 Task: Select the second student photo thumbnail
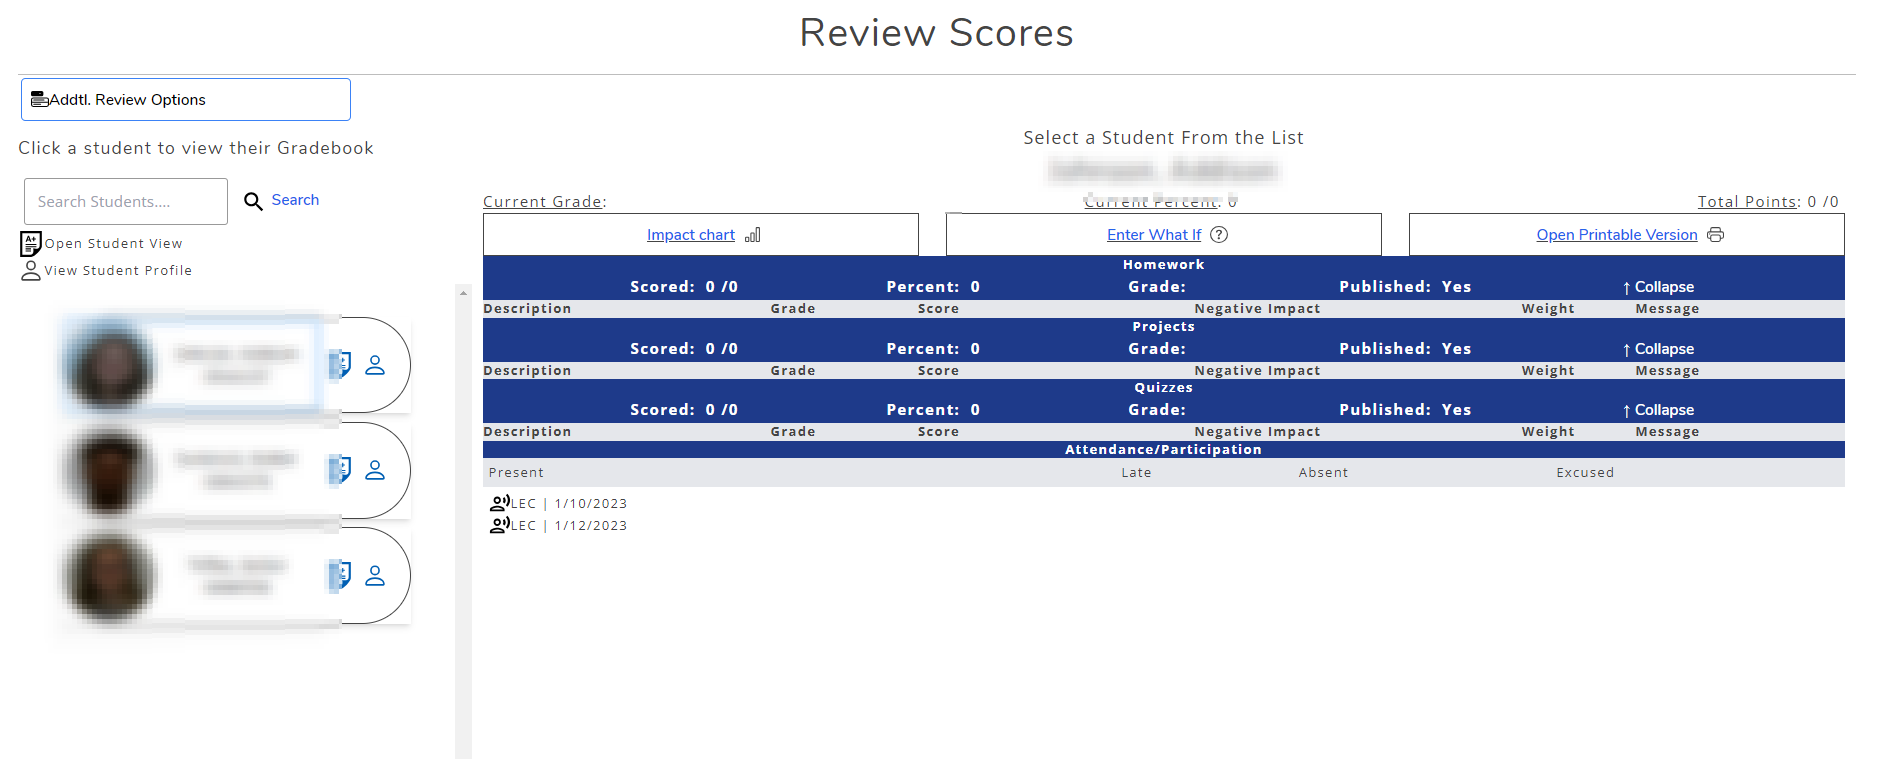tap(110, 470)
